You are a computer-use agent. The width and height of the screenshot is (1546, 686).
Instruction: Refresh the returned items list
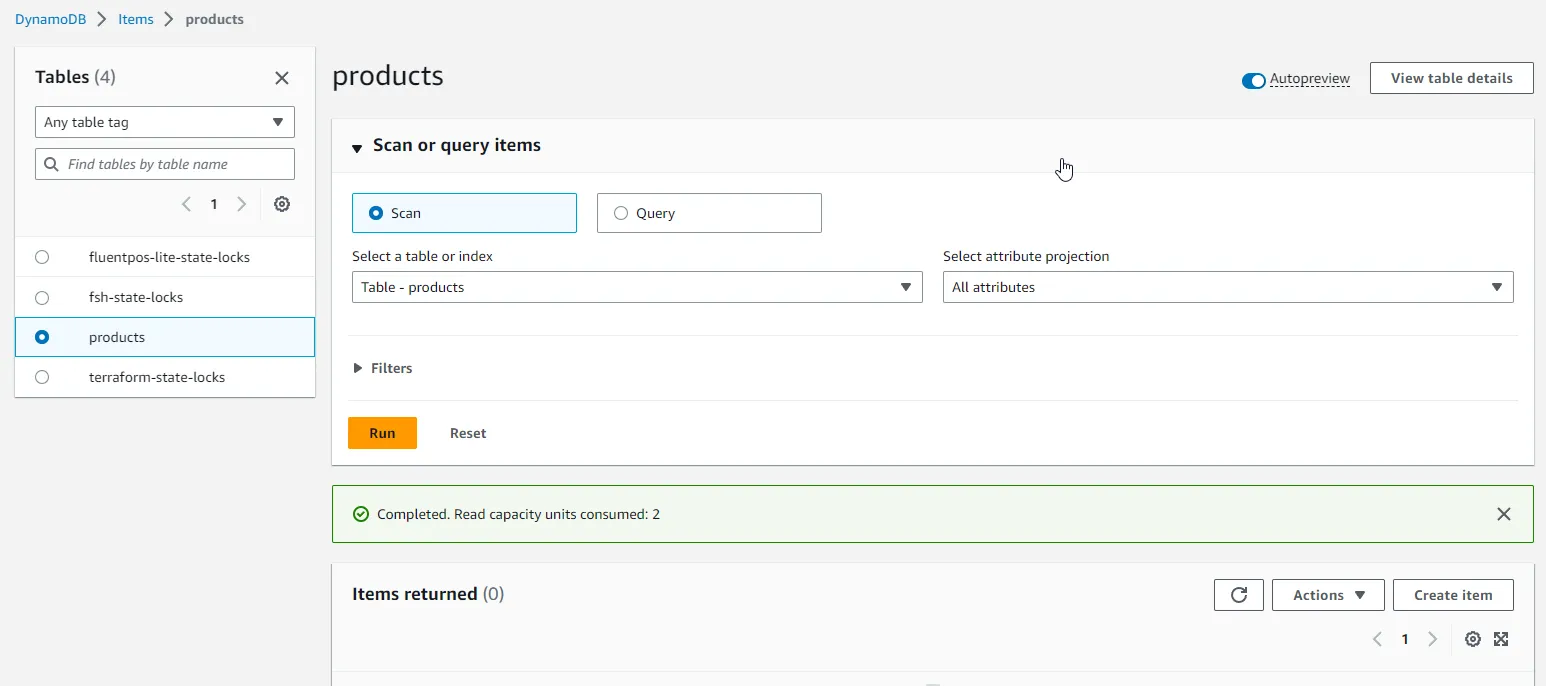point(1238,594)
